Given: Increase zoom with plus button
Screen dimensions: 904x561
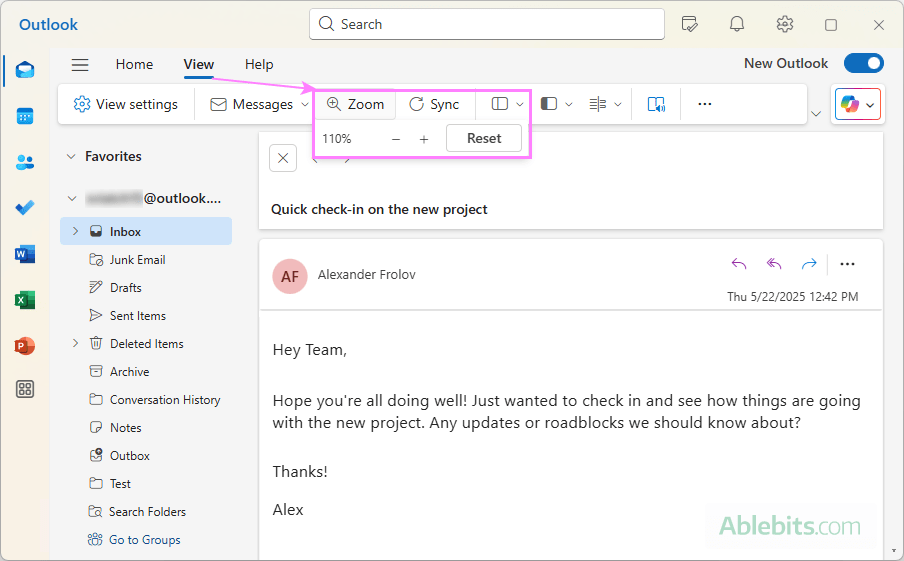Looking at the screenshot, I should point(424,139).
